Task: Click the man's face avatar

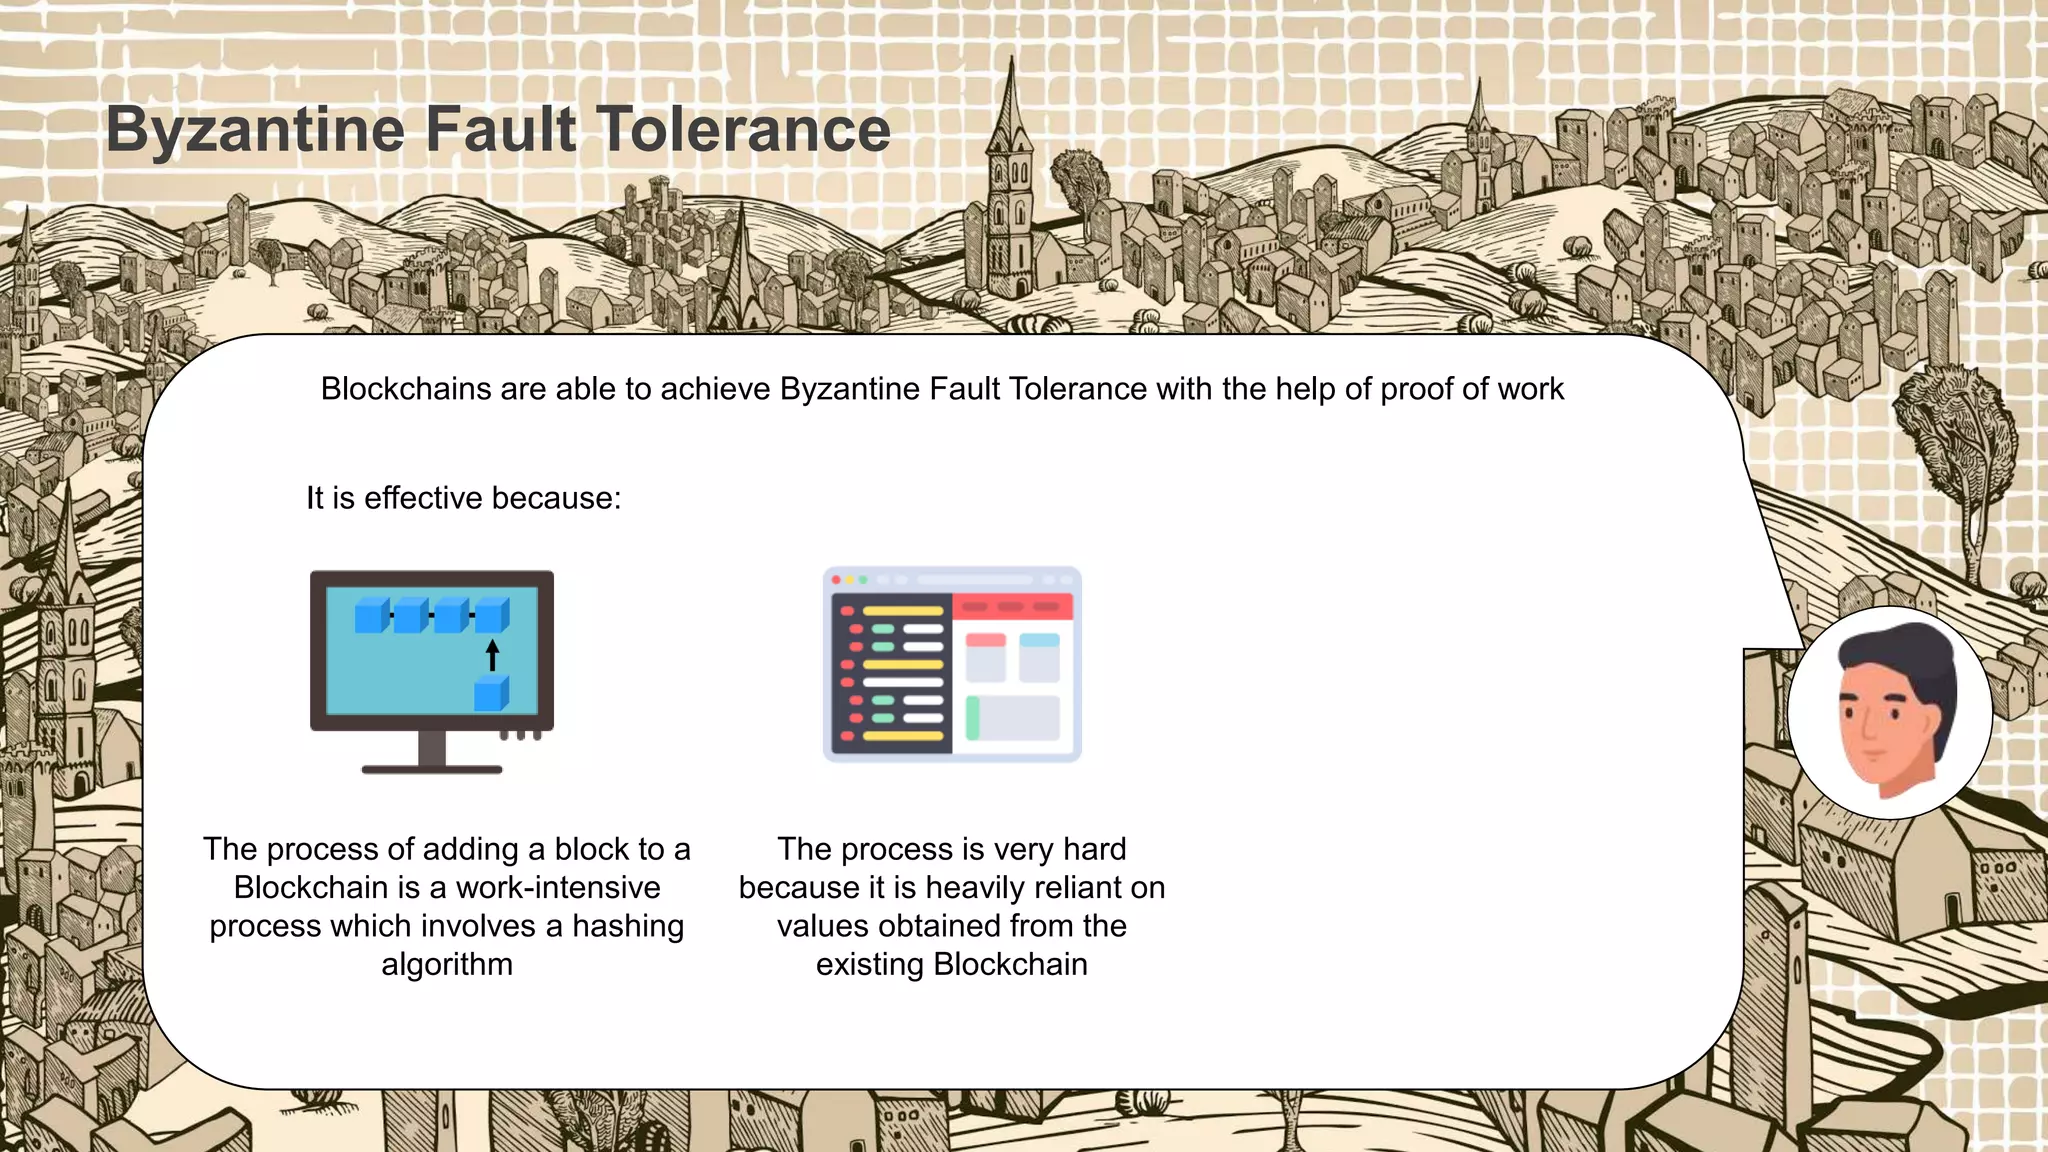Action: click(1889, 712)
